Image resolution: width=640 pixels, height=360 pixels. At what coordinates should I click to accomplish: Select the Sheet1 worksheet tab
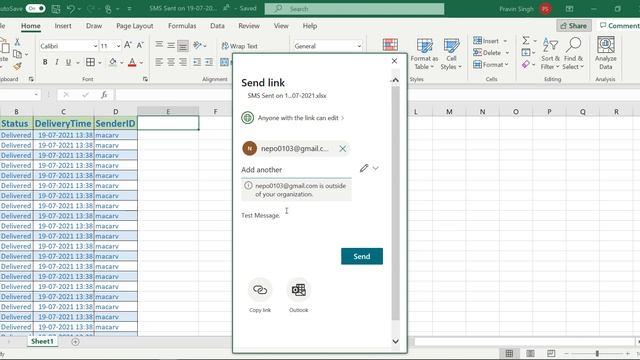(x=42, y=341)
